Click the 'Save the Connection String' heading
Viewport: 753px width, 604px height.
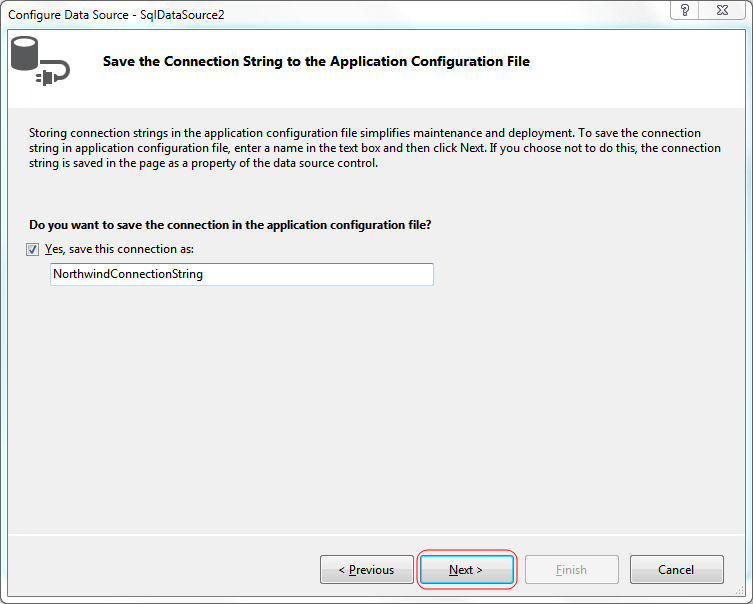click(316, 62)
